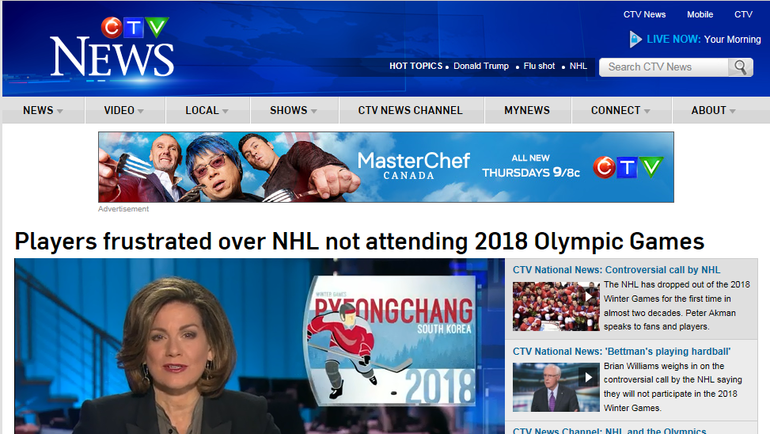Open the MYNEWS menu item

coord(527,110)
